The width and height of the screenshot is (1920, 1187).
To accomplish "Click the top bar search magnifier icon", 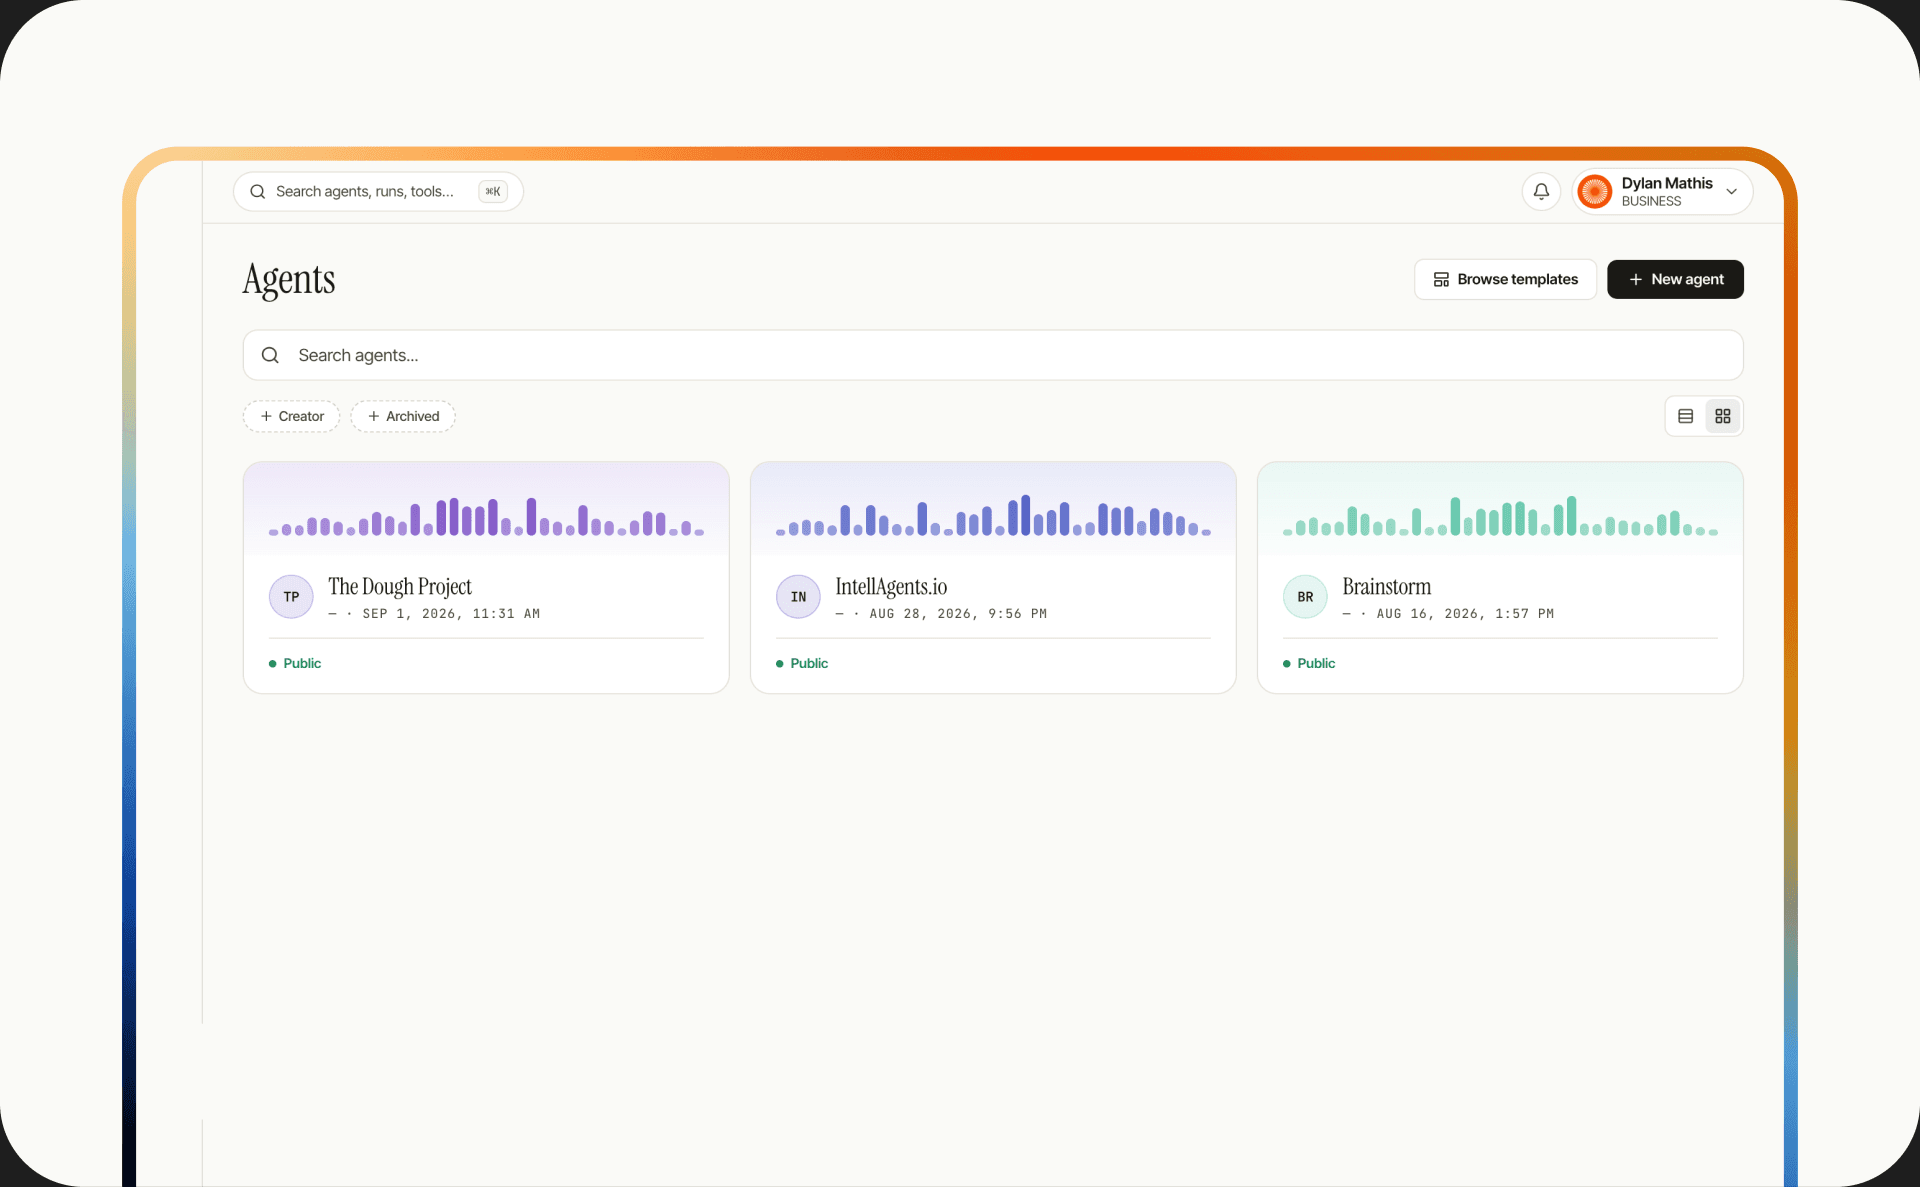I will click(257, 191).
